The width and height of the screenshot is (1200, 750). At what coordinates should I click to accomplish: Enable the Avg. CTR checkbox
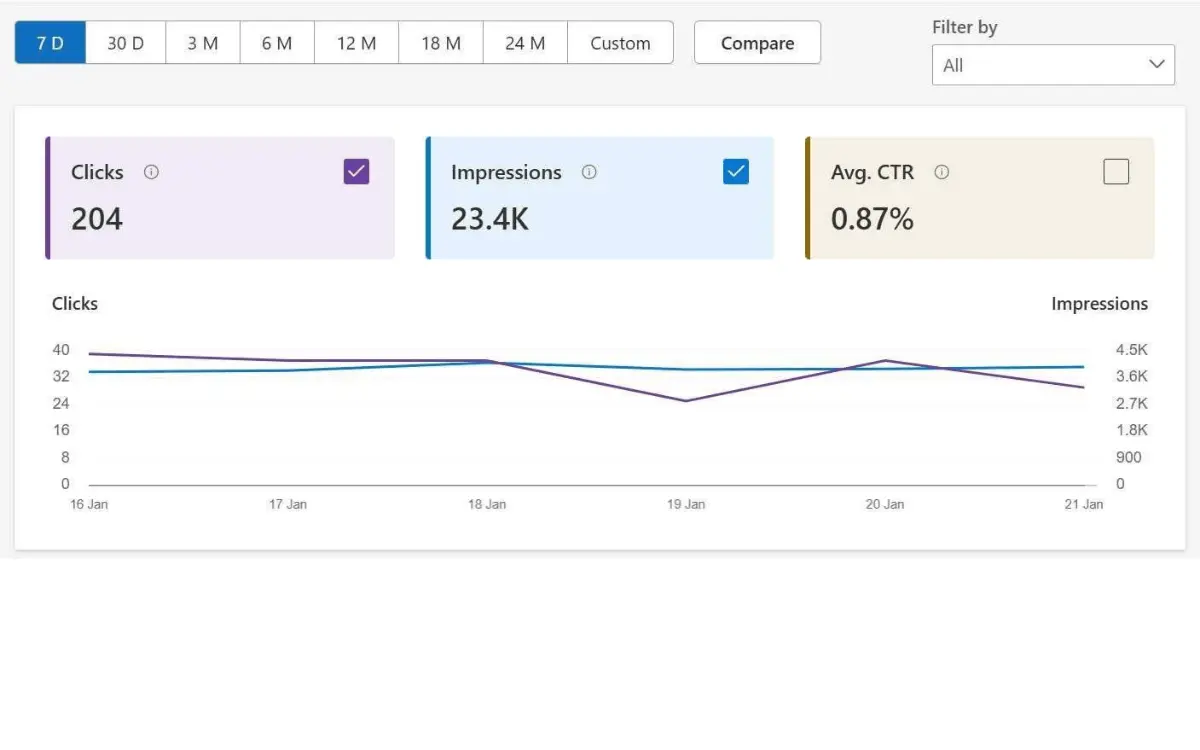1116,171
